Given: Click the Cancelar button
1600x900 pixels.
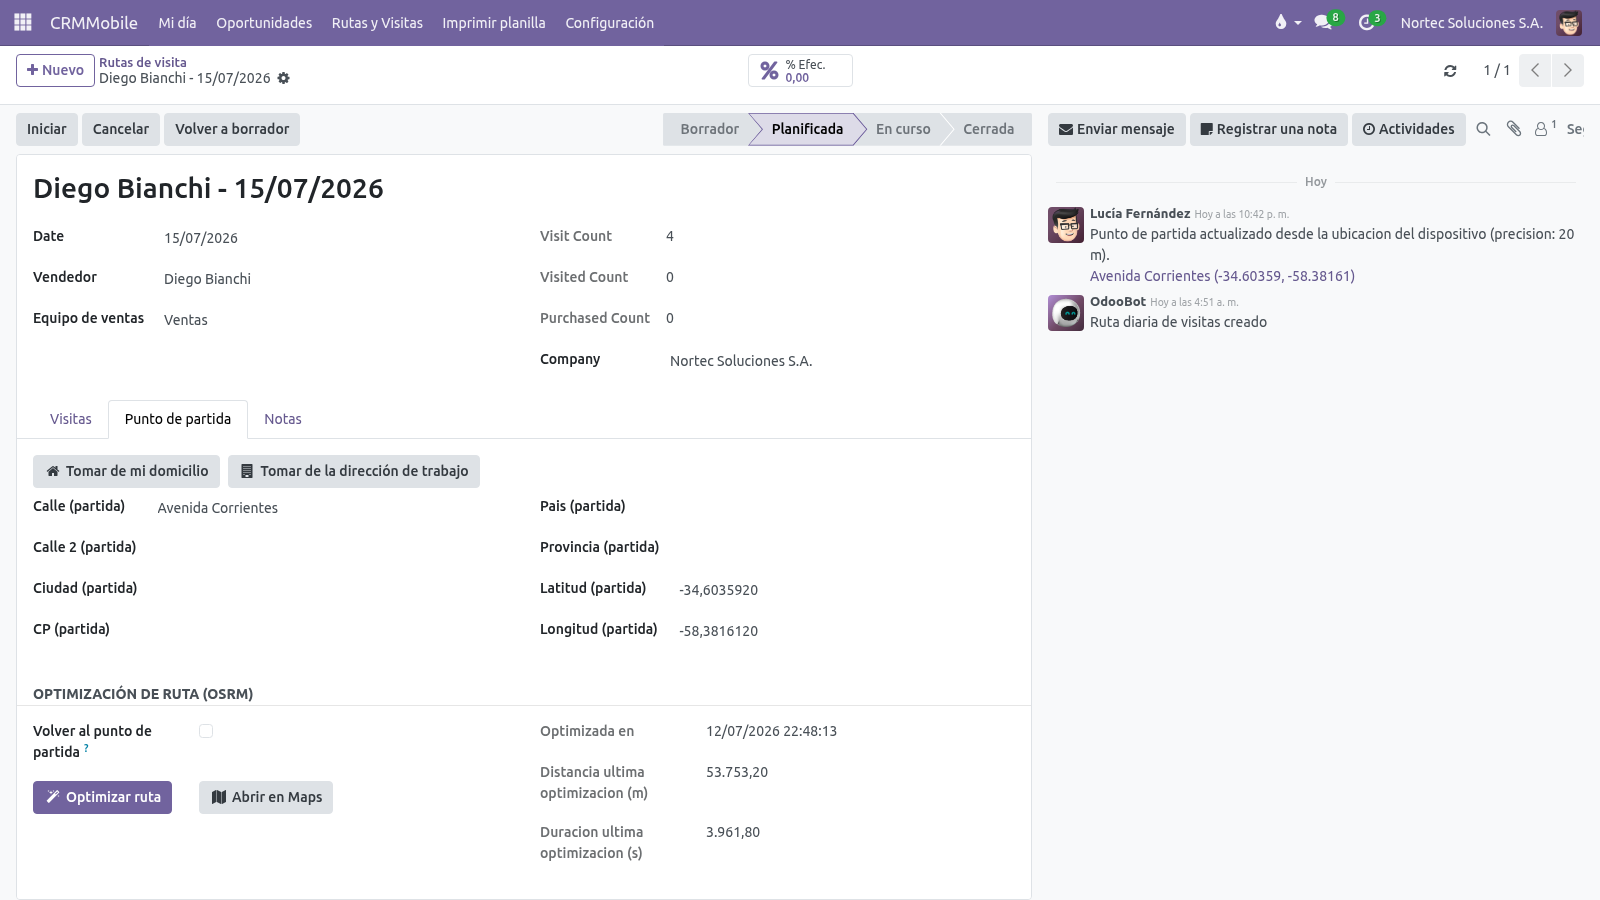Looking at the screenshot, I should [121, 129].
